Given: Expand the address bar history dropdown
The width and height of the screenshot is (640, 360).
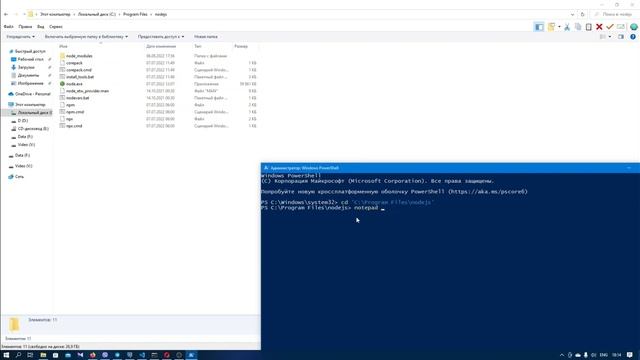Looking at the screenshot, I should [x=572, y=14].
